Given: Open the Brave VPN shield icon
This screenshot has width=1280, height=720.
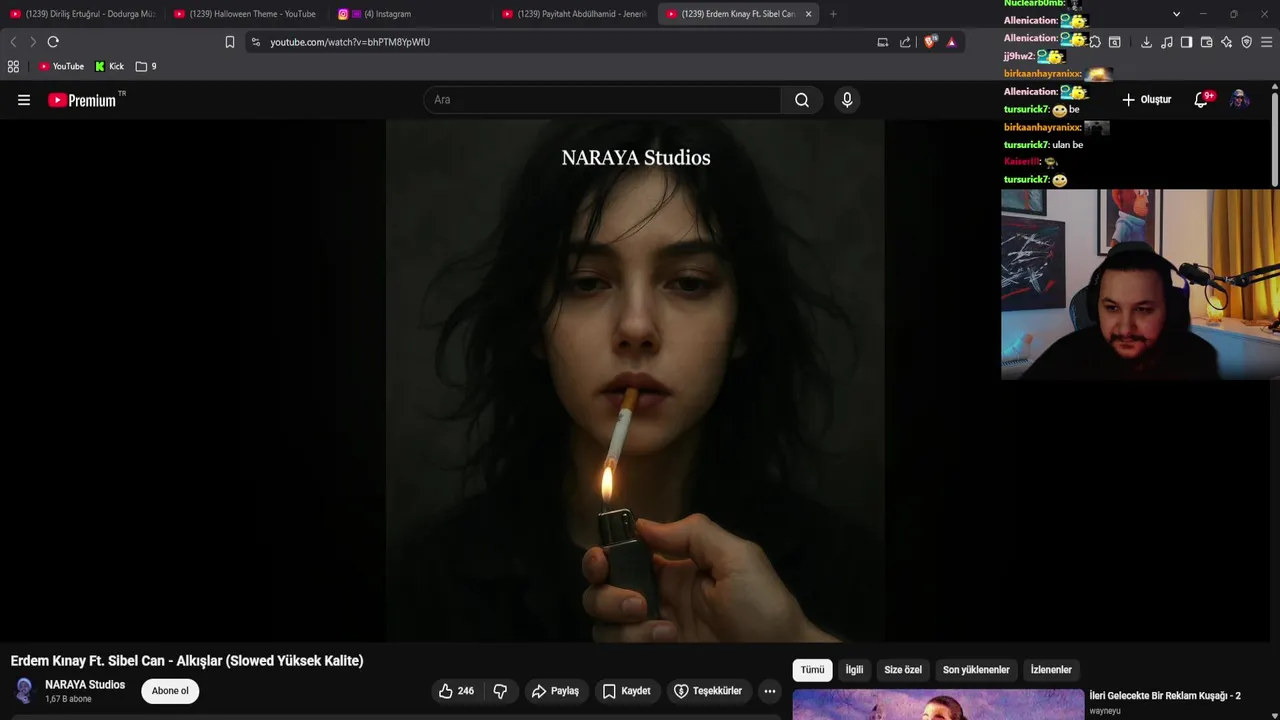Looking at the screenshot, I should coord(1246,42).
